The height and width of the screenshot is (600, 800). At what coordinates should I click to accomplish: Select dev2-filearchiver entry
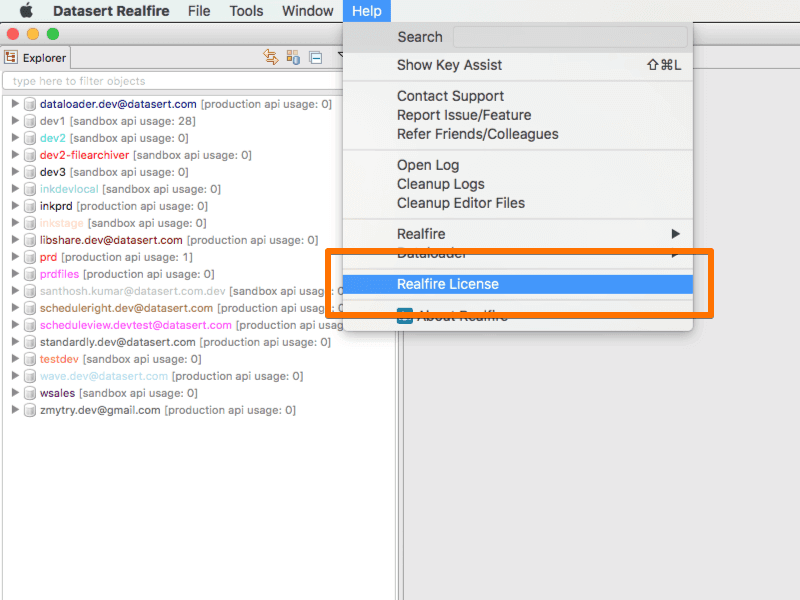coord(145,155)
